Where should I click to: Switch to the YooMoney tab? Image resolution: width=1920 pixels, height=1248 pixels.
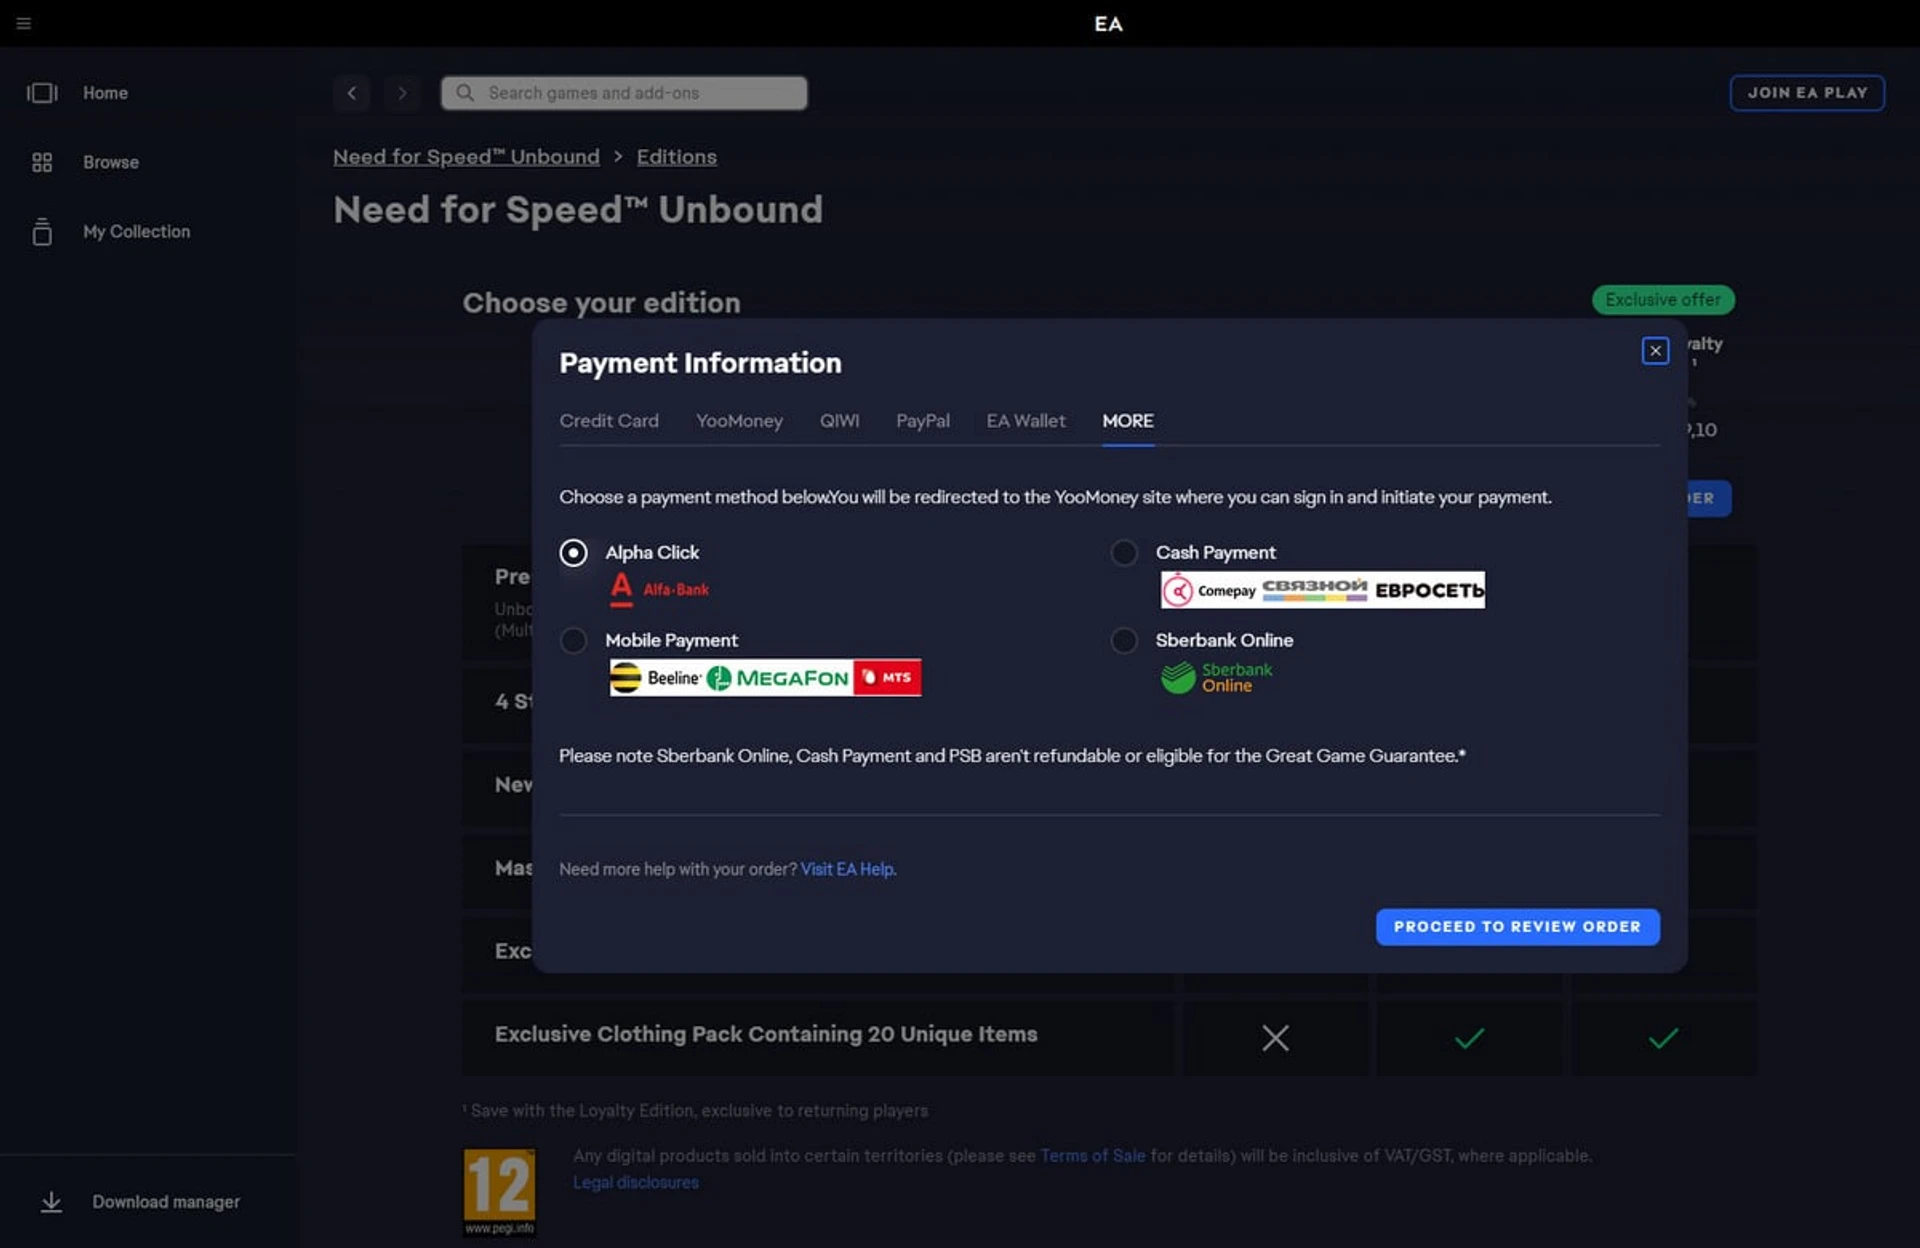739,421
